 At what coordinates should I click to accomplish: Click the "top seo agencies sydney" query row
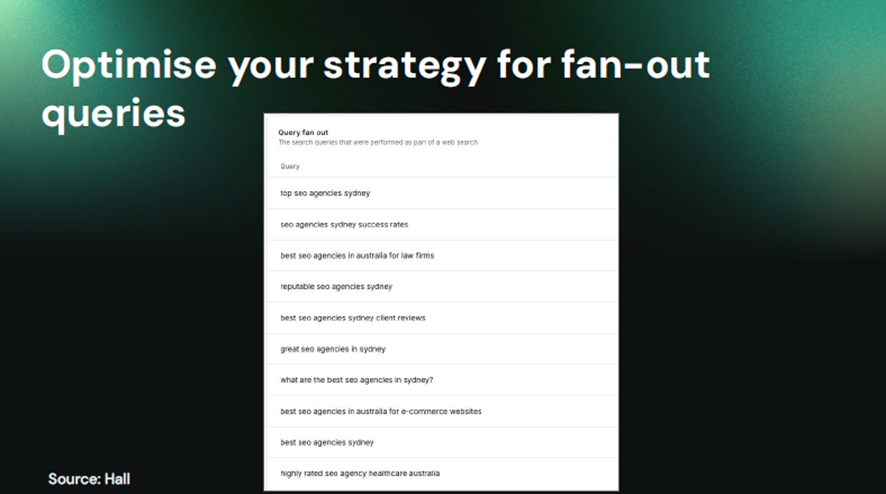pos(326,193)
